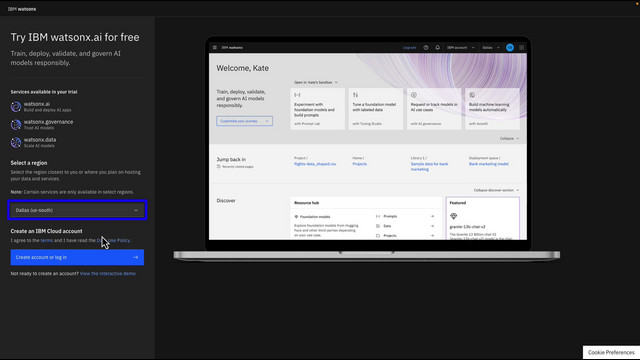Click Upgrade link in laptop preview header

point(409,47)
